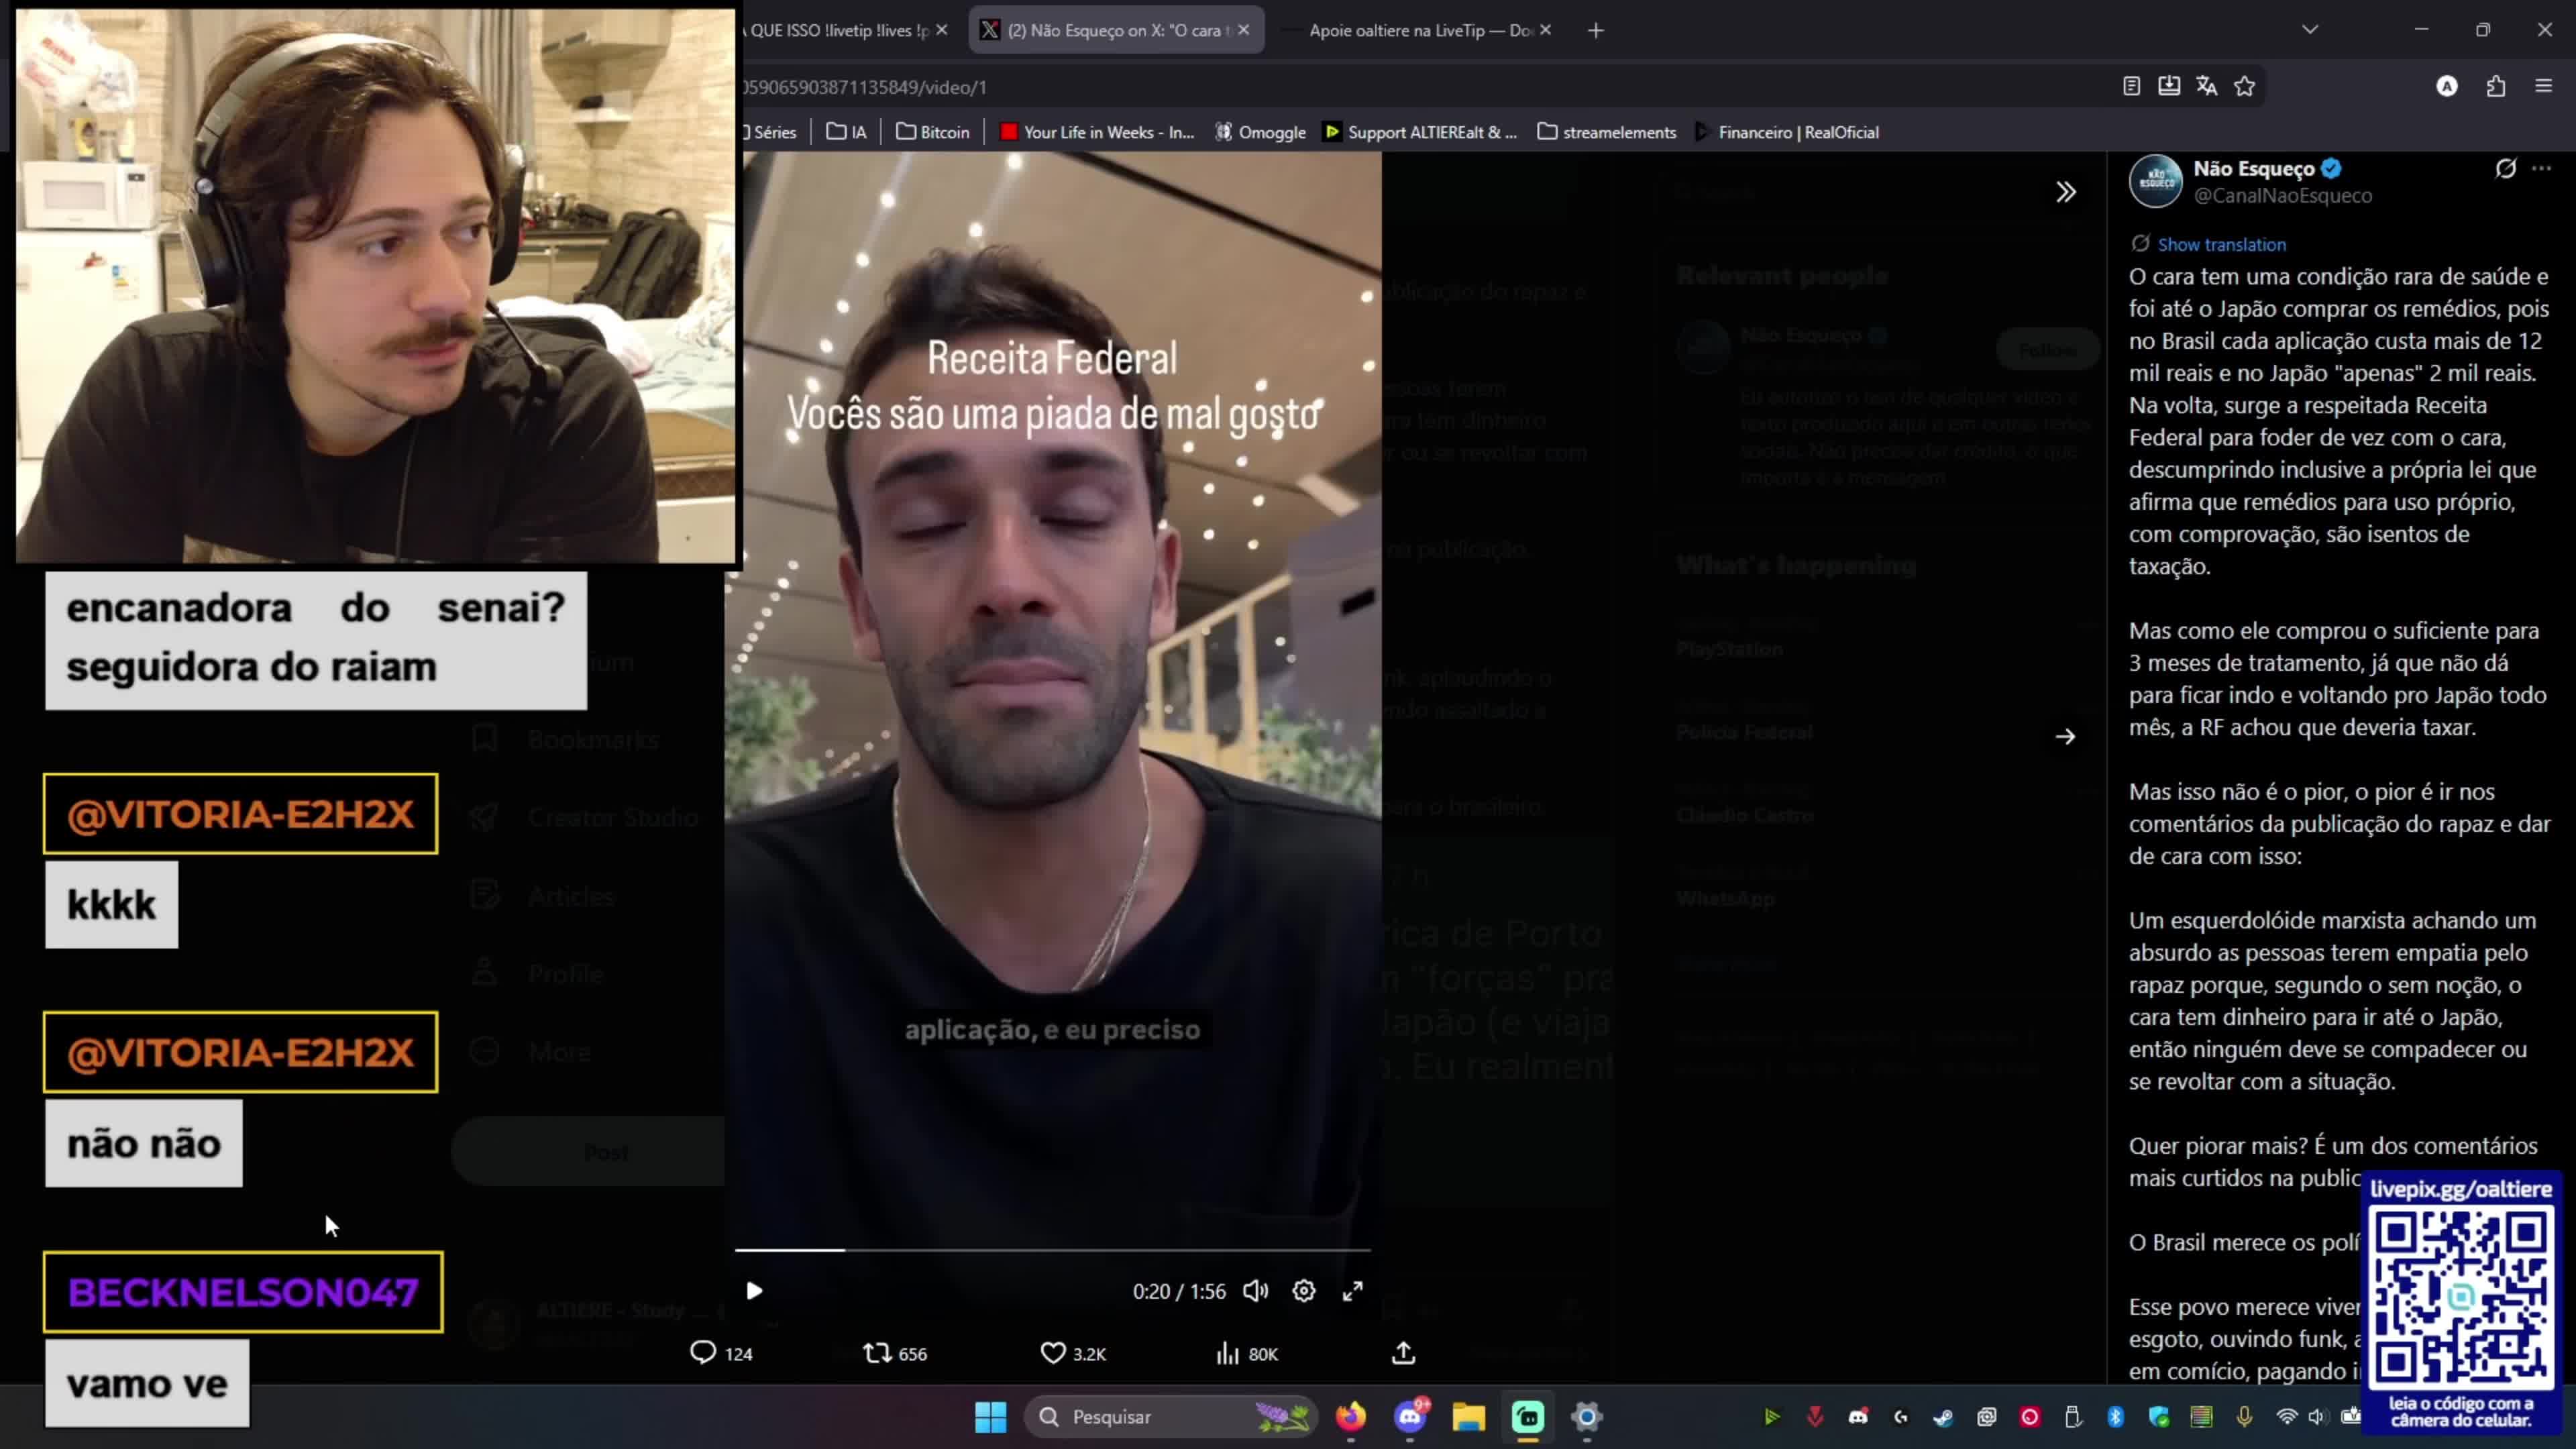Bookmark this page with the star icon

tap(2245, 87)
